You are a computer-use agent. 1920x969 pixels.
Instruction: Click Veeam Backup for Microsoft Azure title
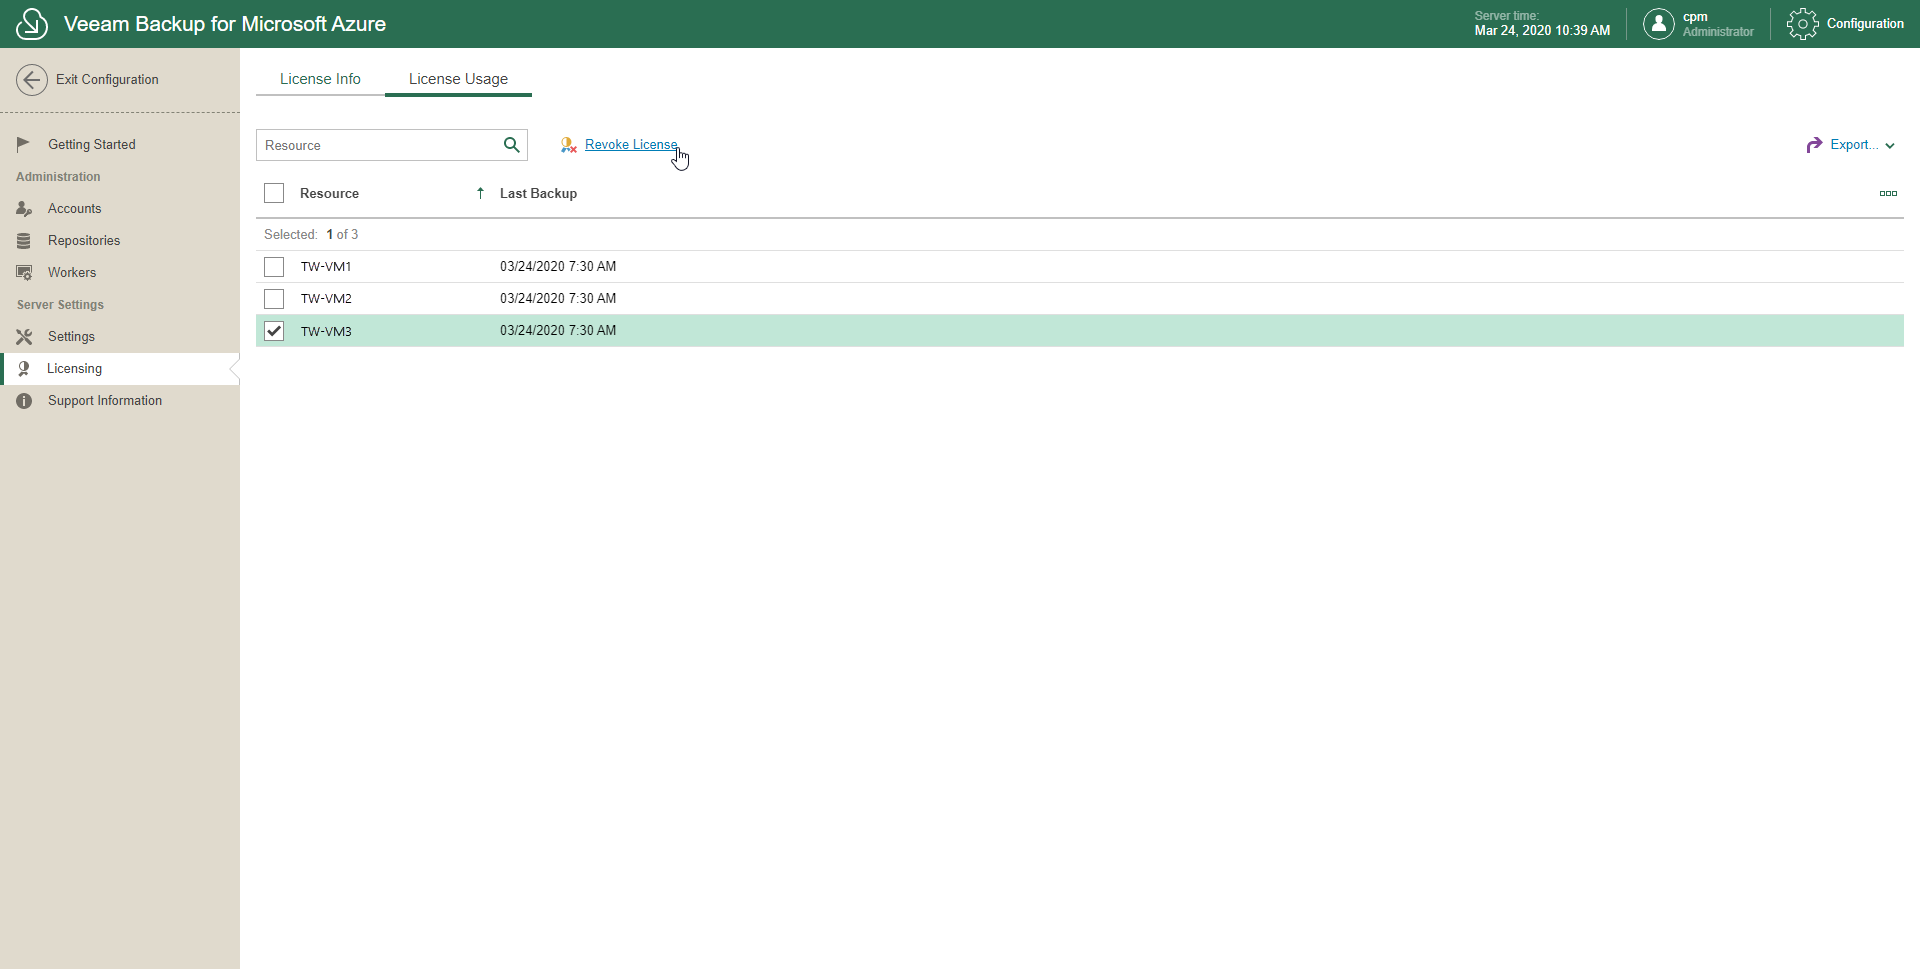tap(225, 24)
